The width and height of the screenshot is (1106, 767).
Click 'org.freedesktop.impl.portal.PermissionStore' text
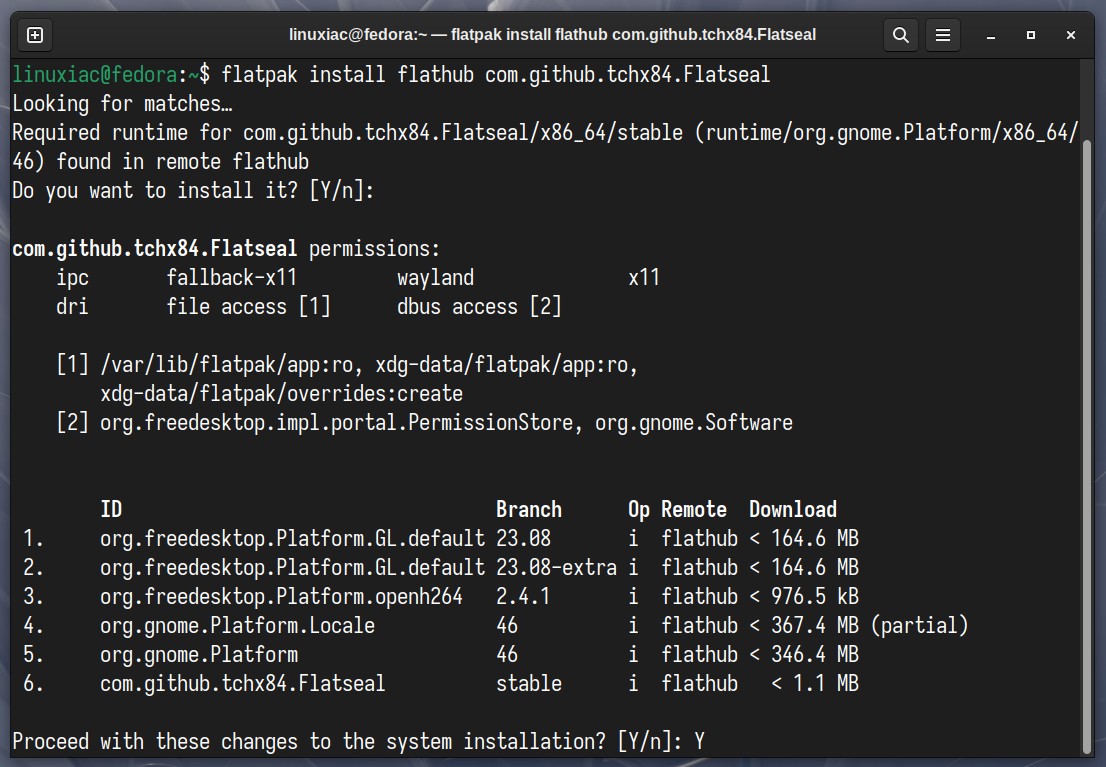(336, 423)
